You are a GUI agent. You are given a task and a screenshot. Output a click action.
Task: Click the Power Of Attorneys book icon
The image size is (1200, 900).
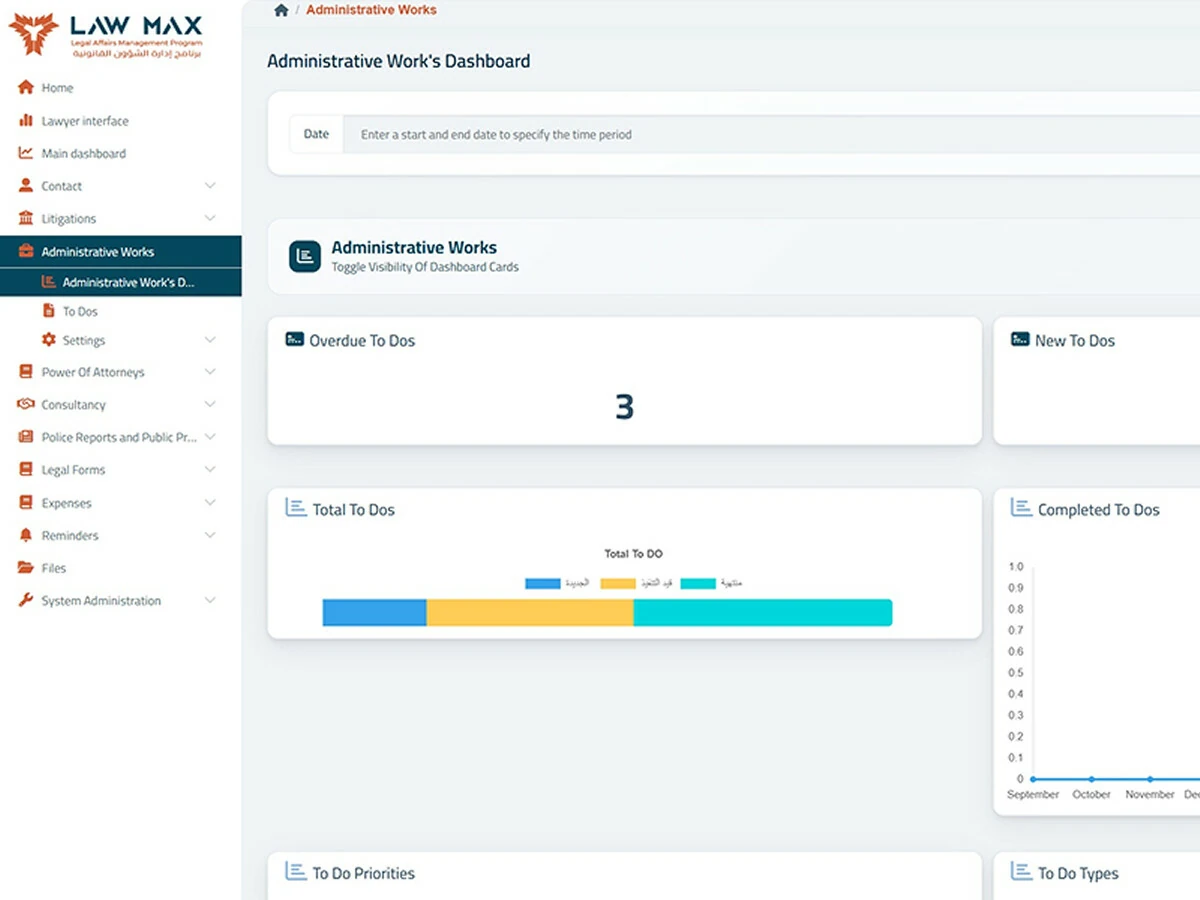pos(26,372)
